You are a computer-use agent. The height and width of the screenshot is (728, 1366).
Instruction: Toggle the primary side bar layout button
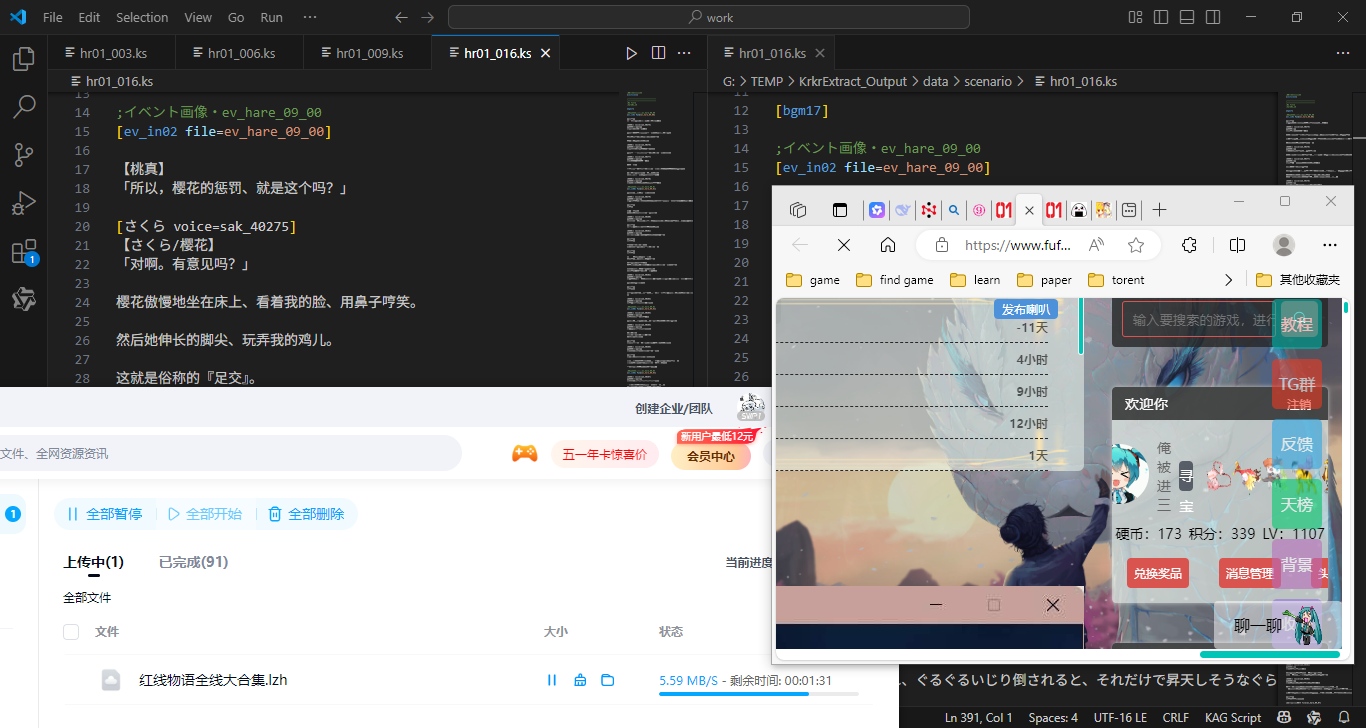point(1161,17)
